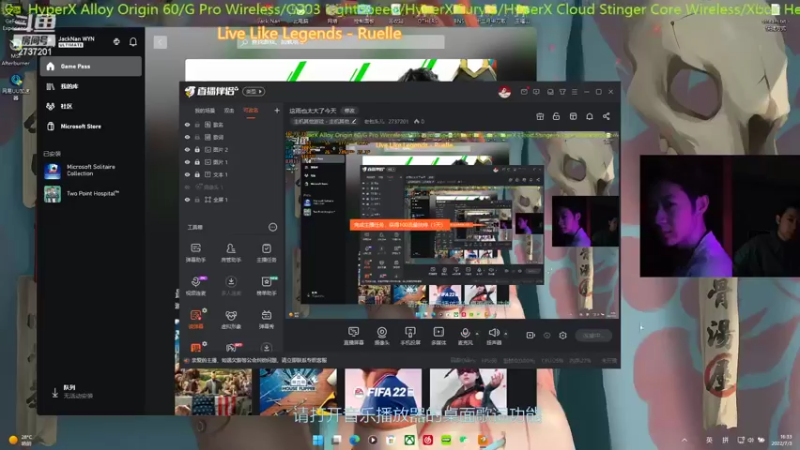Viewport: 800px width, 450px height.
Task: Expand the speaker options arrow
Action: coord(506,334)
